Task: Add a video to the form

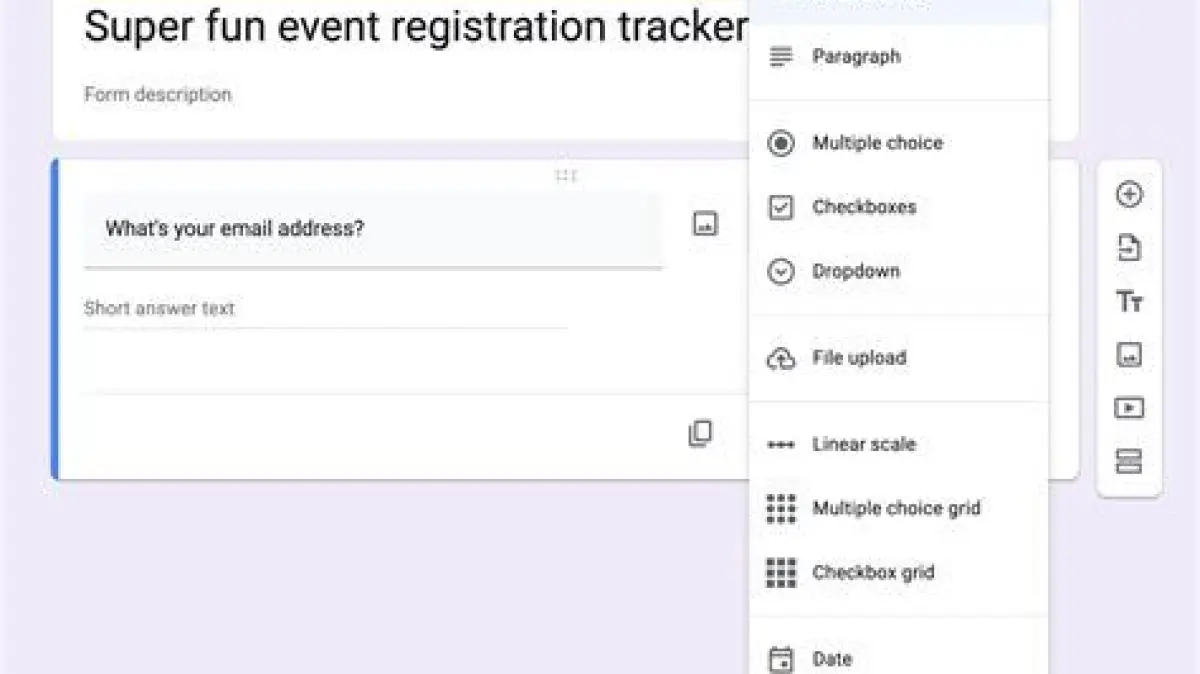Action: pyautogui.click(x=1129, y=408)
